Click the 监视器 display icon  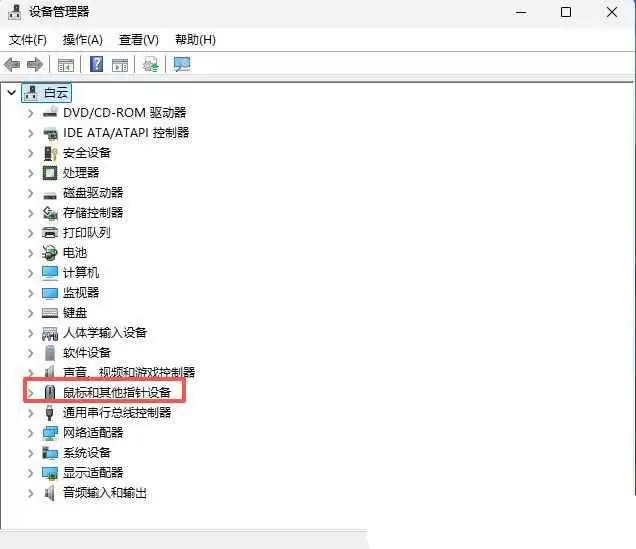coord(50,293)
